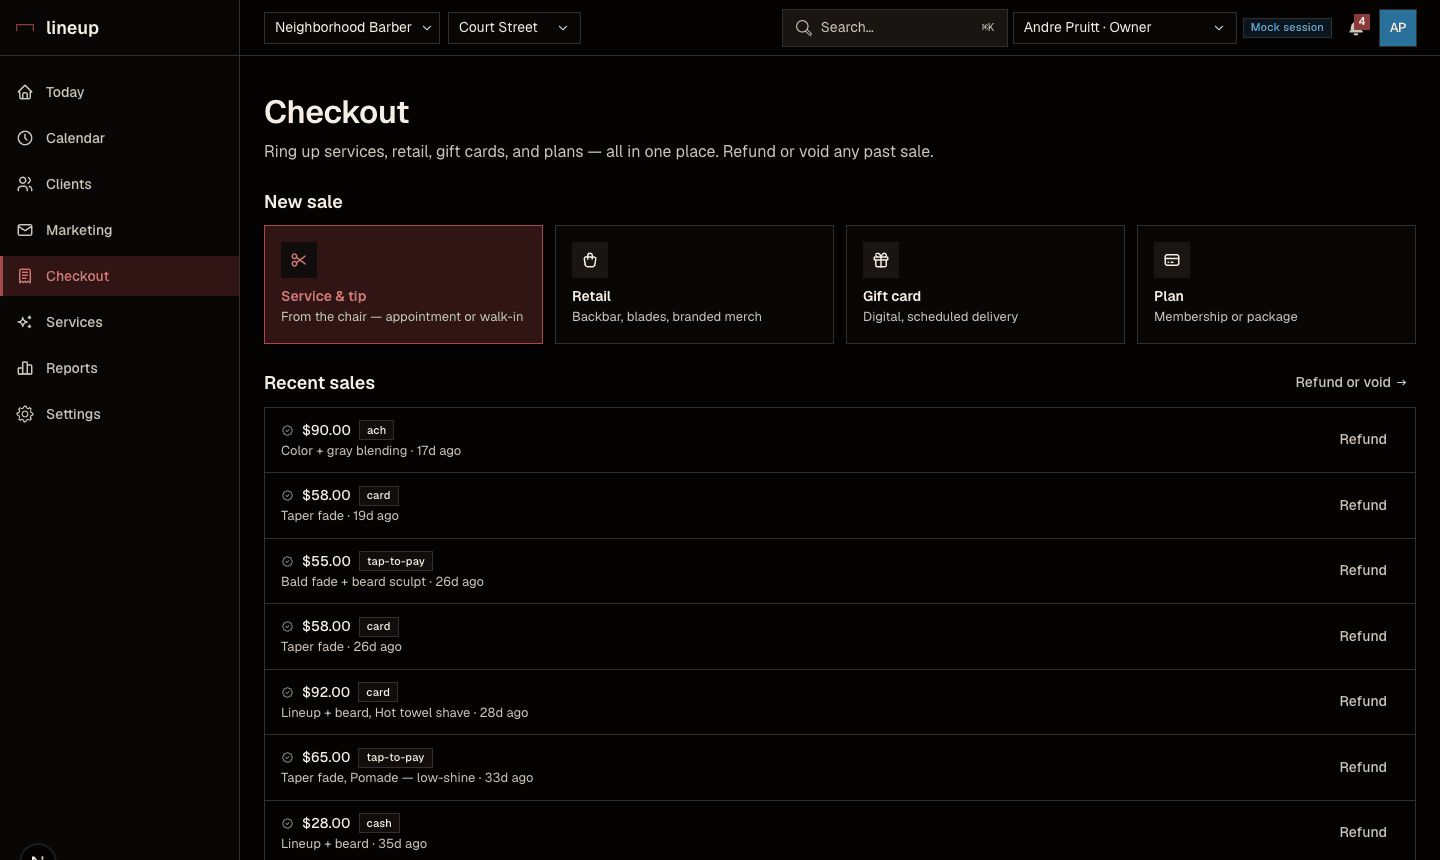Open the Andre Pruitt · Owner role dropdown
The height and width of the screenshot is (860, 1440).
click(1124, 28)
